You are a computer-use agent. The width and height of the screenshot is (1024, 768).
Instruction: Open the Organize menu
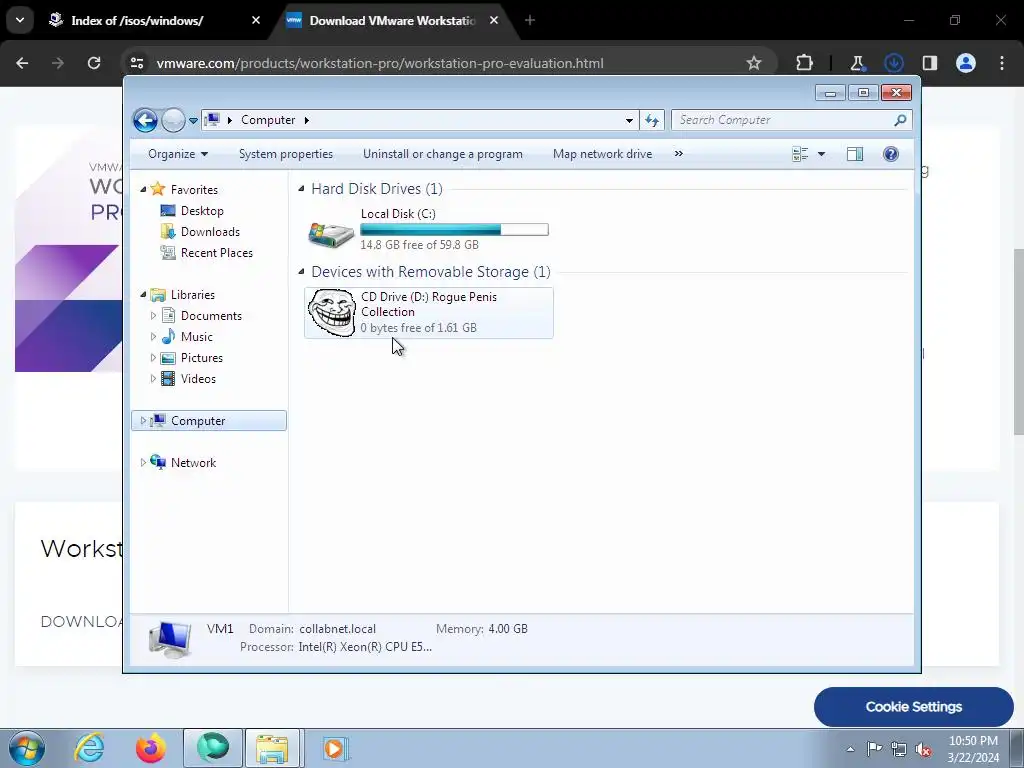pos(178,154)
